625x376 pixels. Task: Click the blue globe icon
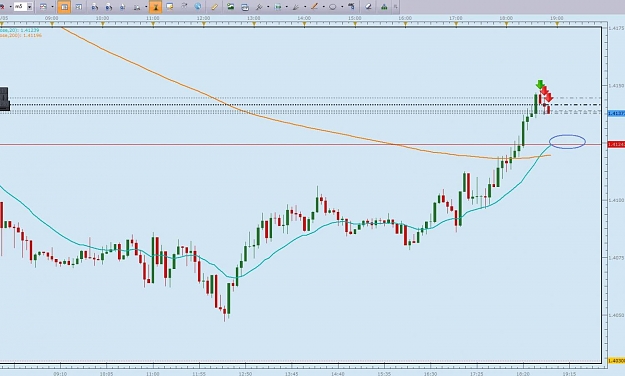[198, 6]
